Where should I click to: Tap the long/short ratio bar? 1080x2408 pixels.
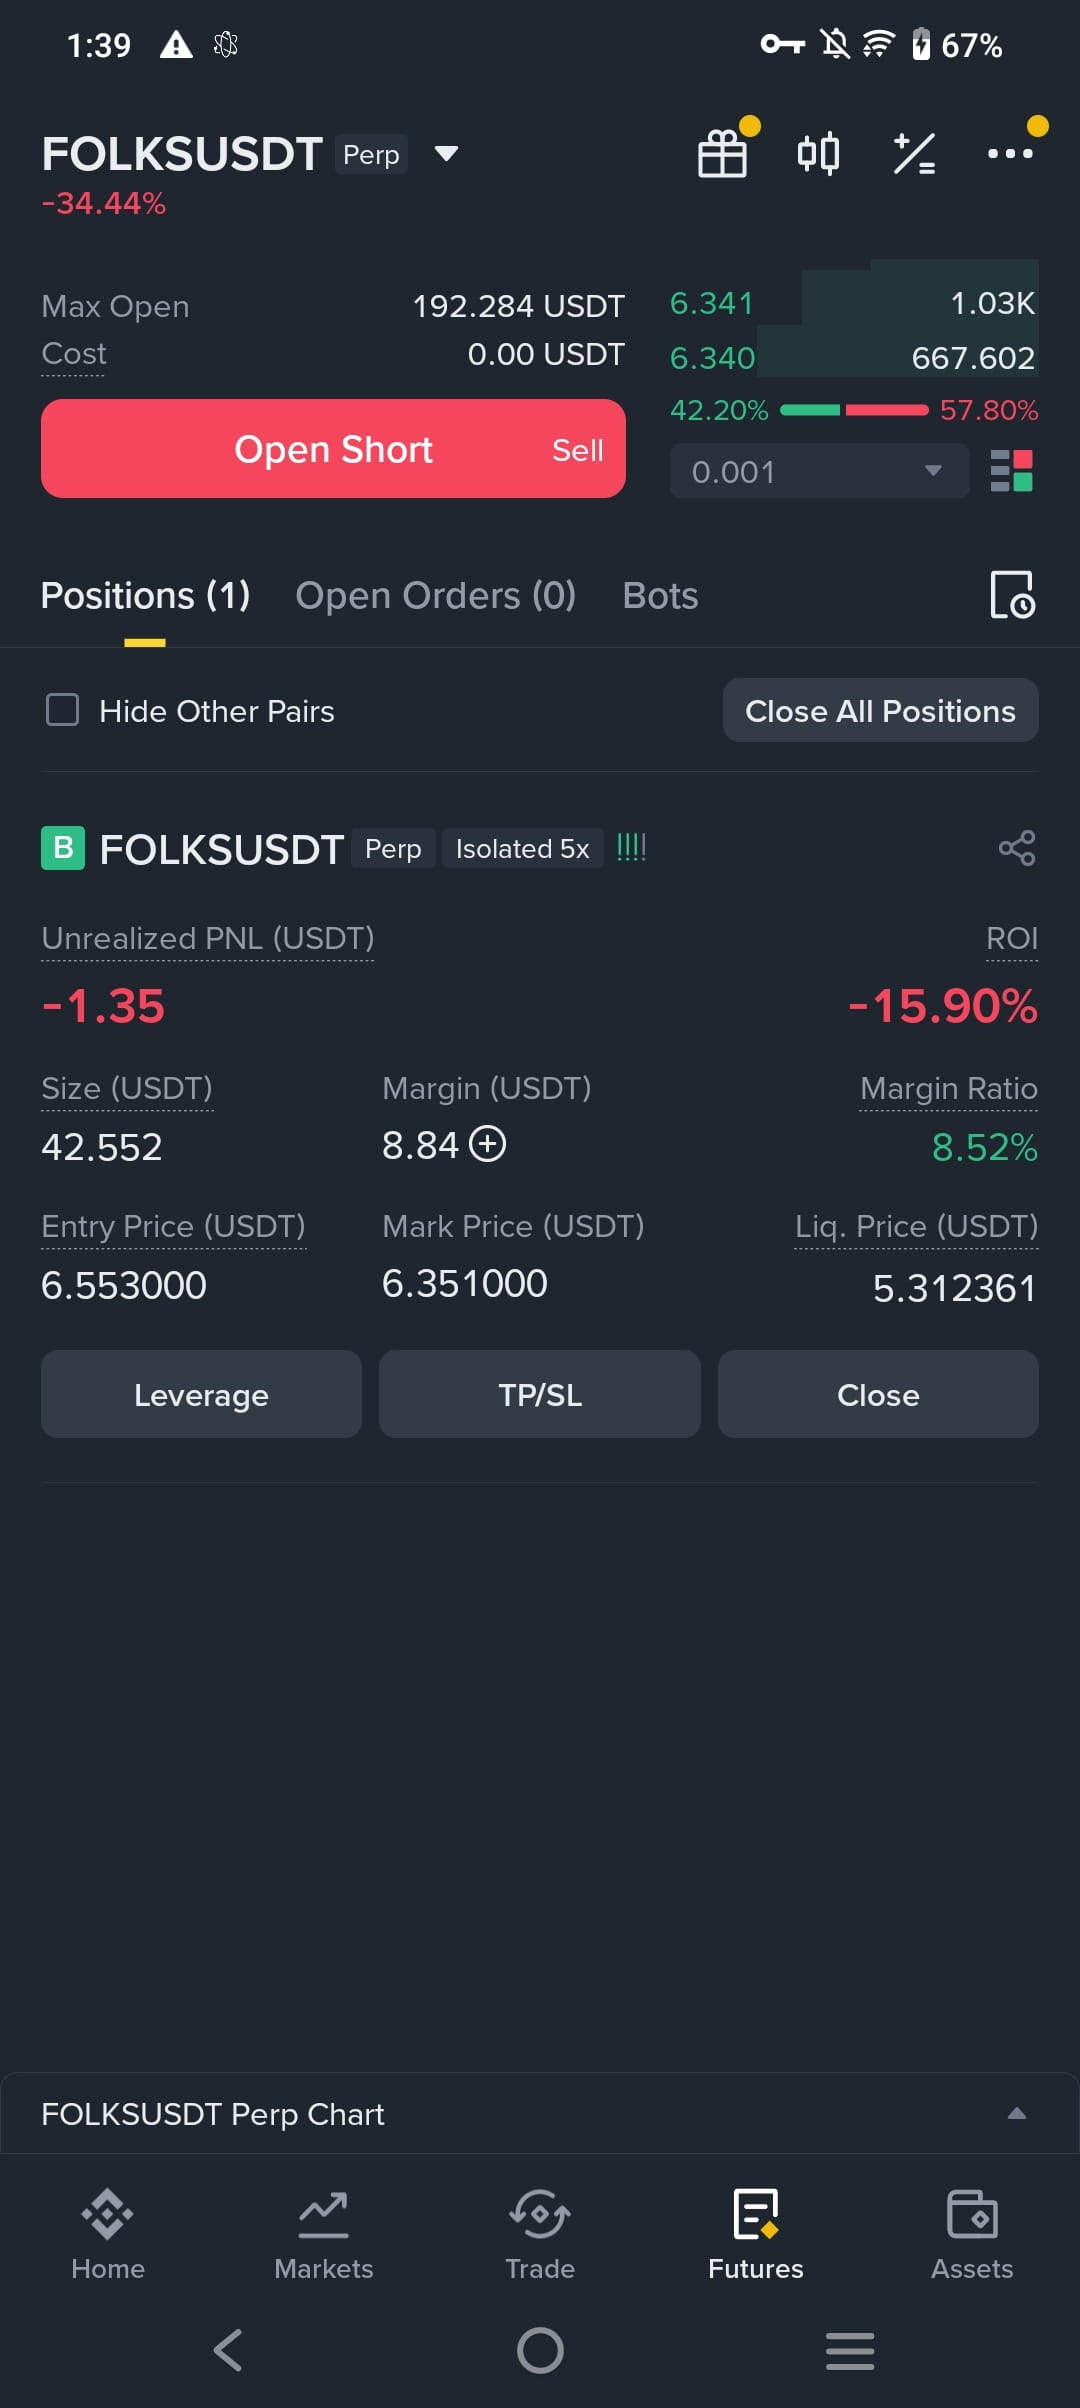pos(854,410)
